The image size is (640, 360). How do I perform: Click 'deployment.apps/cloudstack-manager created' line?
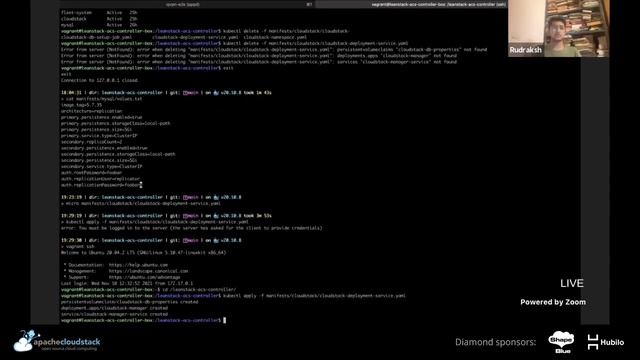click(114, 308)
